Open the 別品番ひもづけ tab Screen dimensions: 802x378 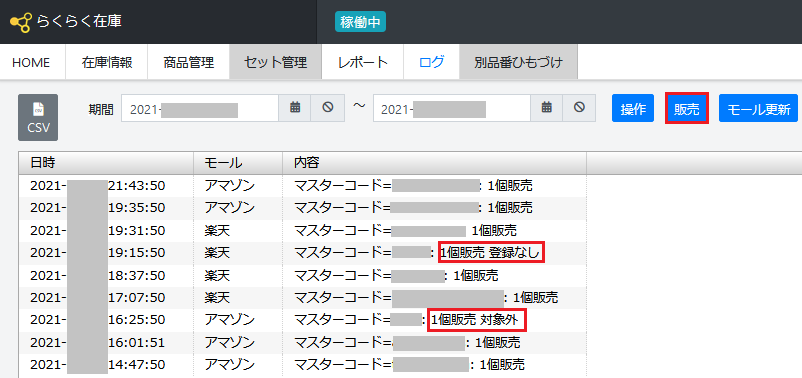(x=518, y=62)
